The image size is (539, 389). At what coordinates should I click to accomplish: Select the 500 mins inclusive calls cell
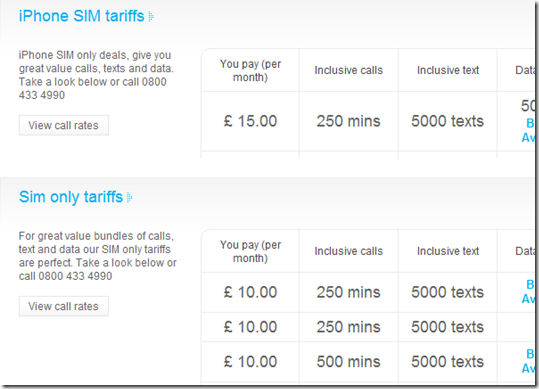[x=349, y=362]
